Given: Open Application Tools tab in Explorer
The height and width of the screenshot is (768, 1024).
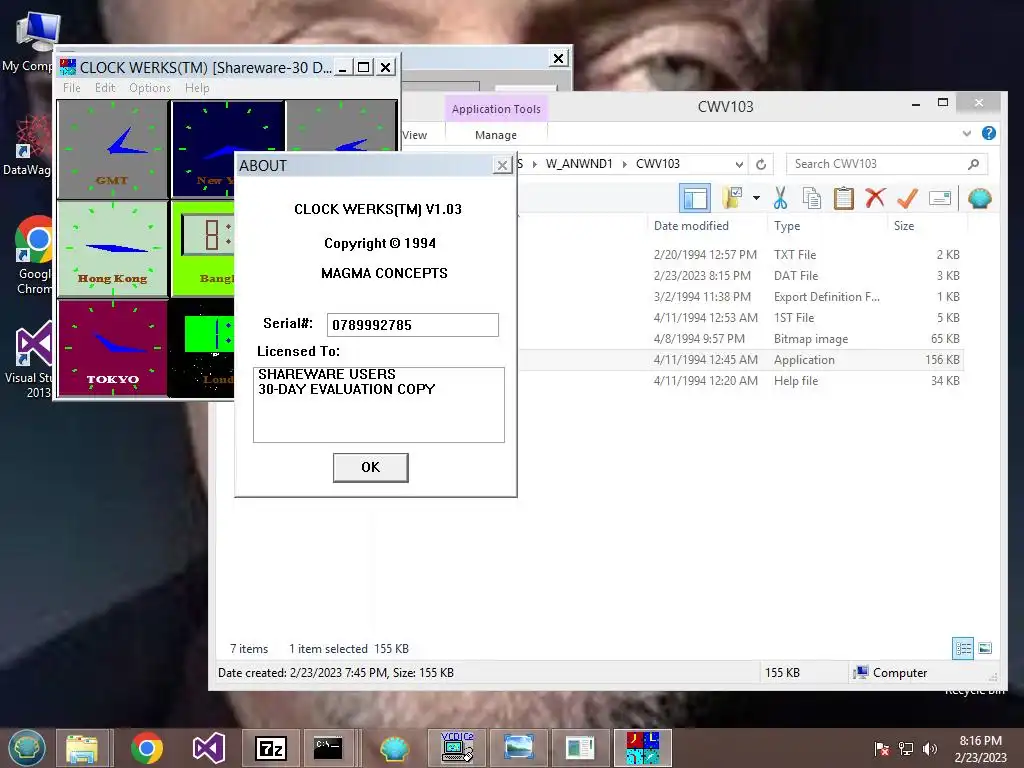Looking at the screenshot, I should (x=496, y=109).
